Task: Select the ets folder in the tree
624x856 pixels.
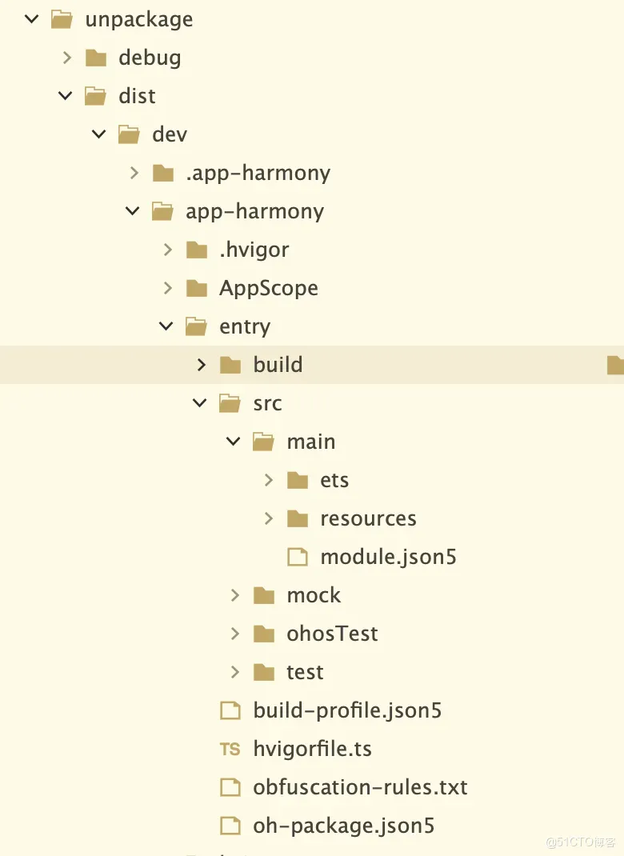Action: 318,480
